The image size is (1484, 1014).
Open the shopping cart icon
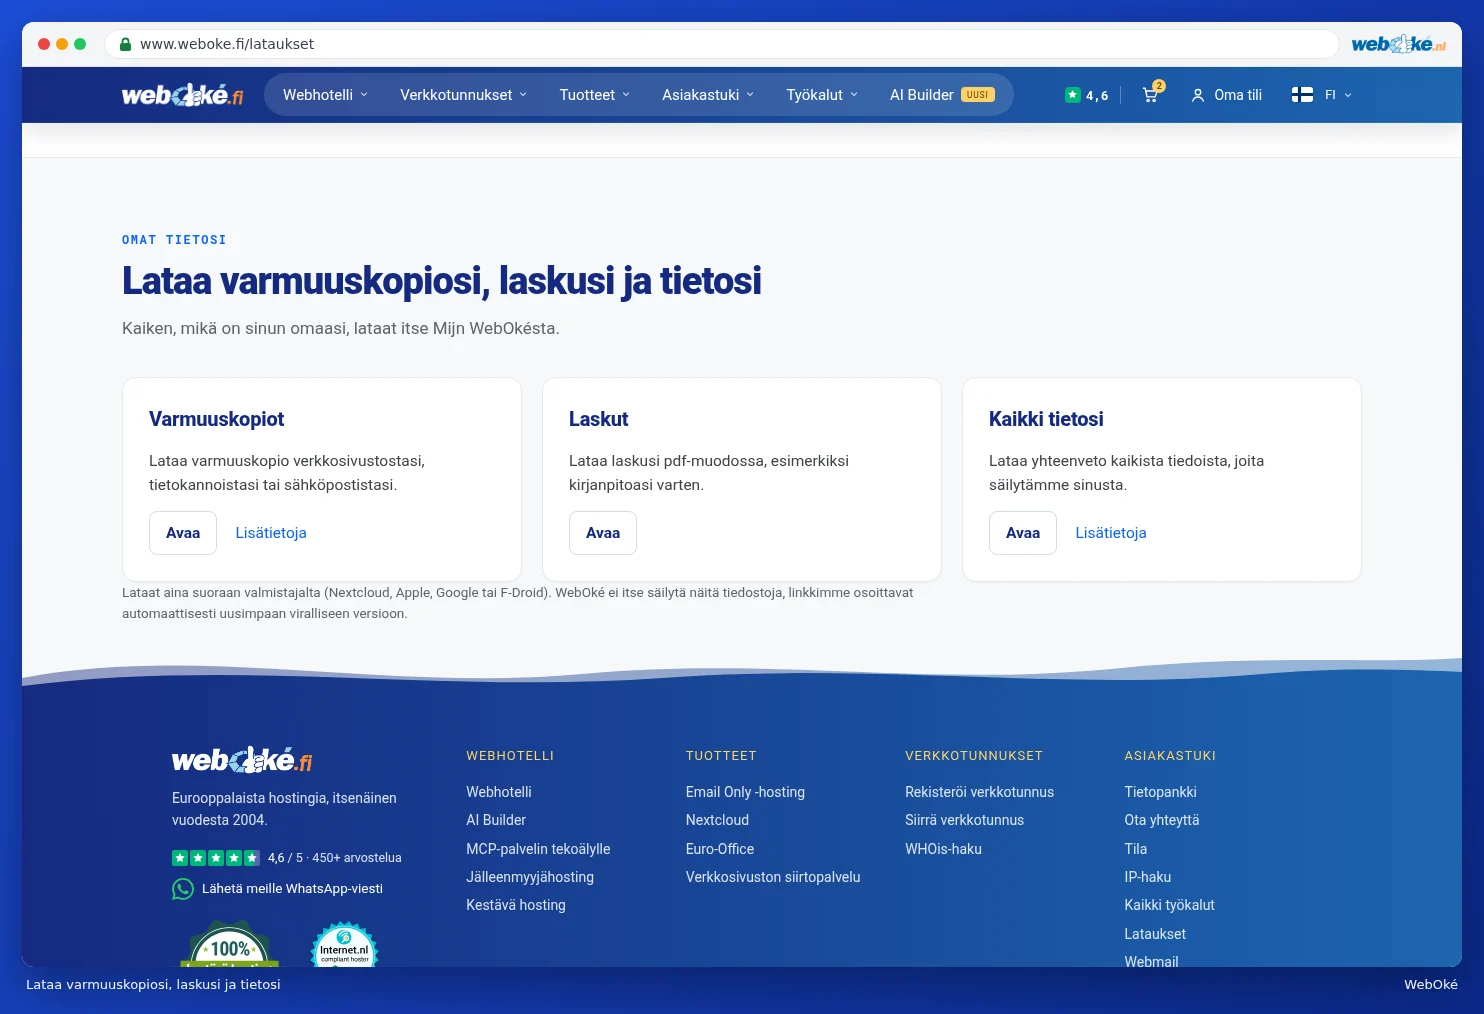(x=1151, y=94)
